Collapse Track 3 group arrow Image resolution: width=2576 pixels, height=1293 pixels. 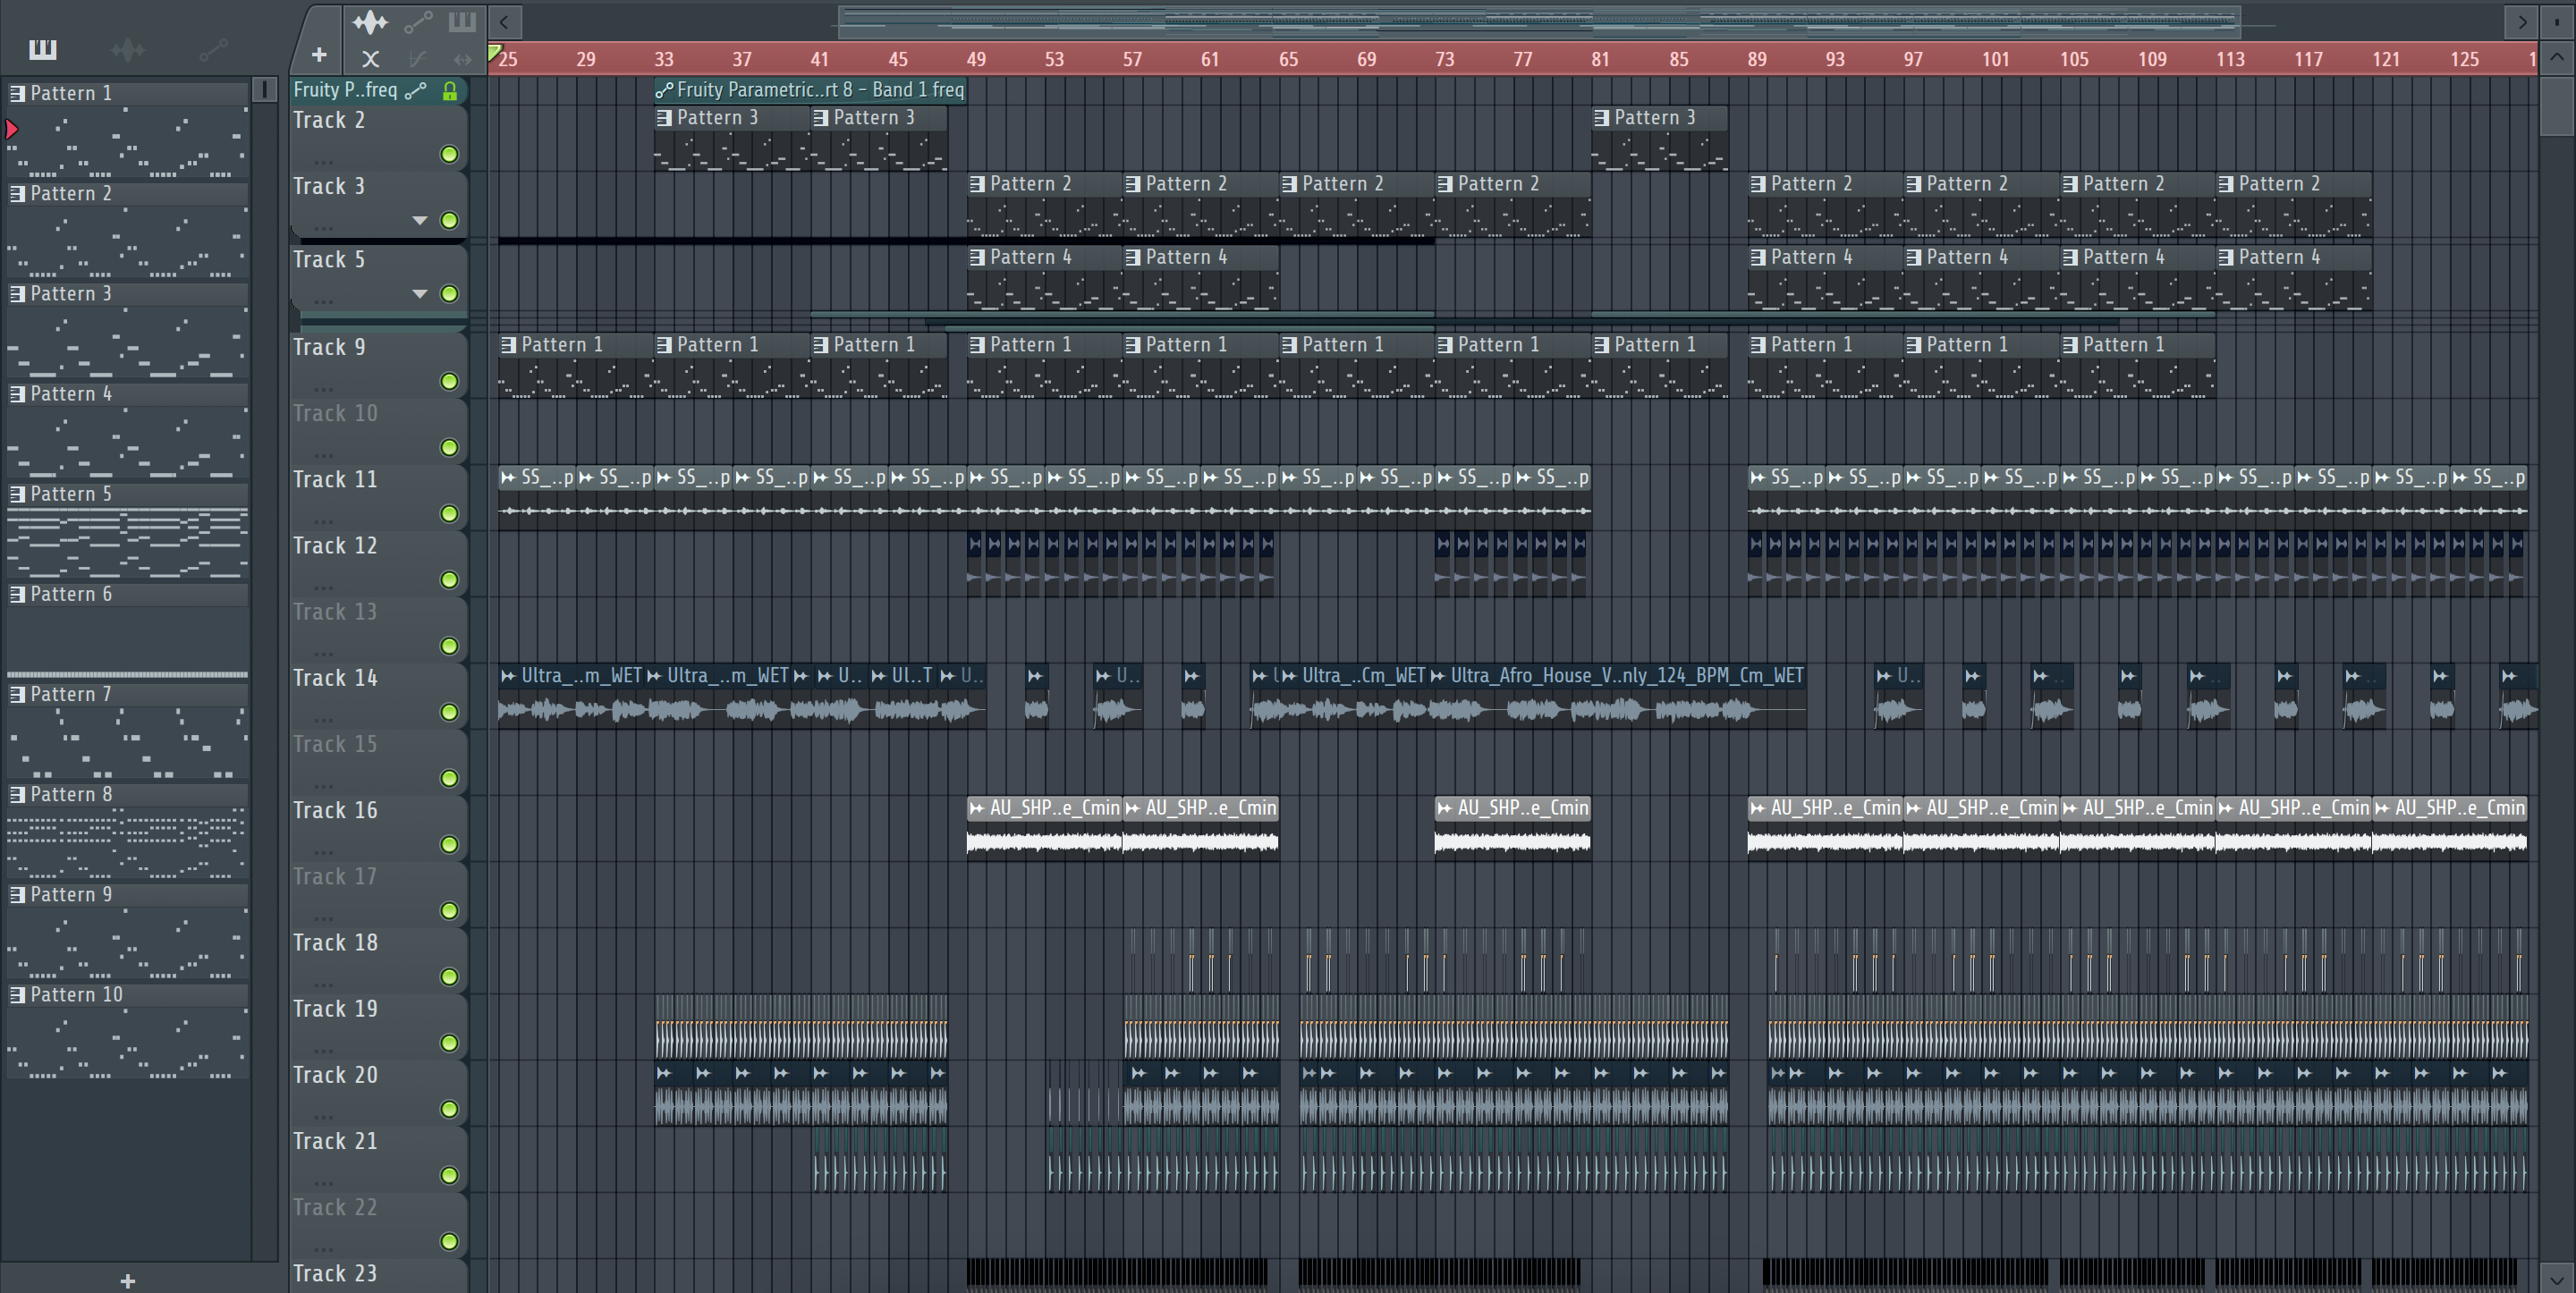420,220
